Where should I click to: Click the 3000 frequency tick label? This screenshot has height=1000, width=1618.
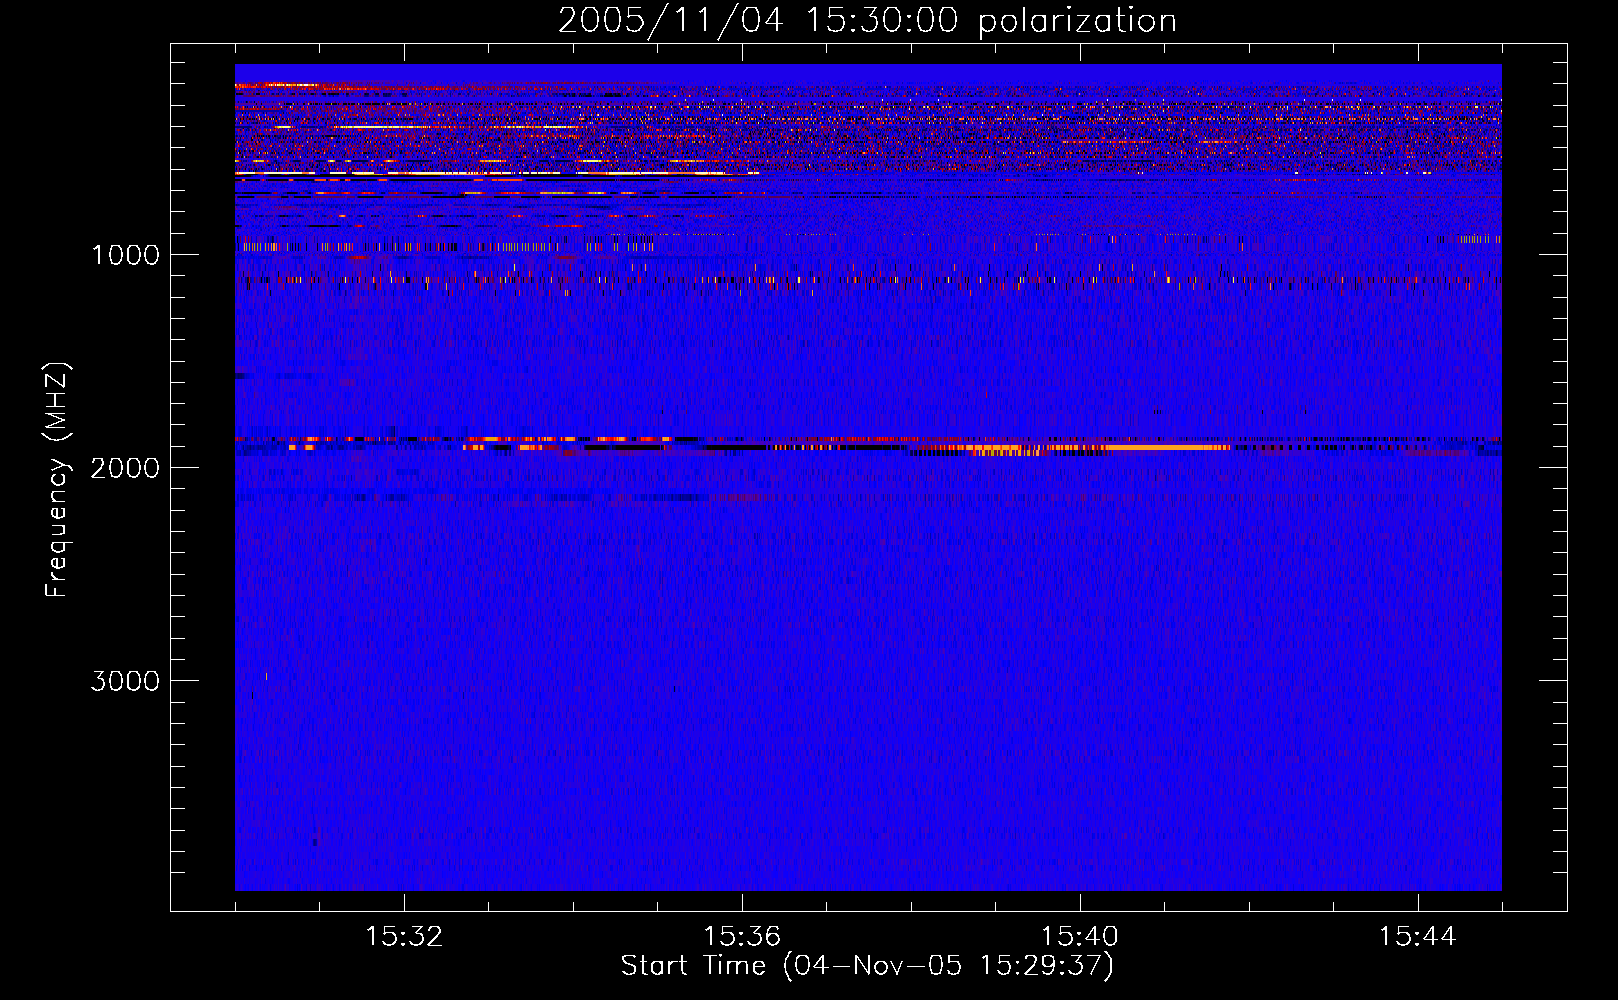[x=126, y=681]
